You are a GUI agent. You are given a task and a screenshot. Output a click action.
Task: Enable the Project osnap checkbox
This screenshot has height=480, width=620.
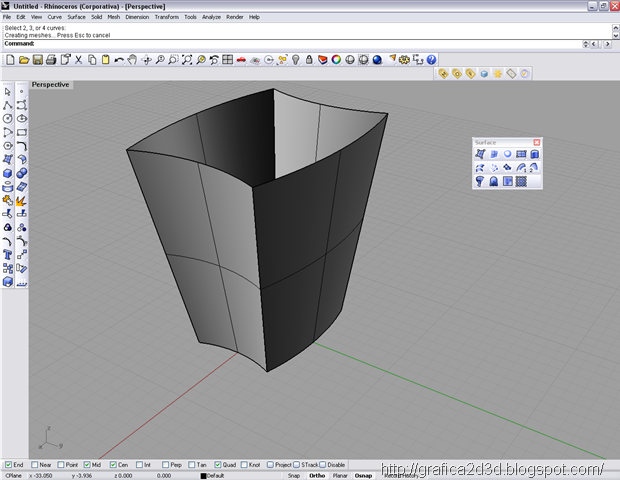tap(270, 465)
